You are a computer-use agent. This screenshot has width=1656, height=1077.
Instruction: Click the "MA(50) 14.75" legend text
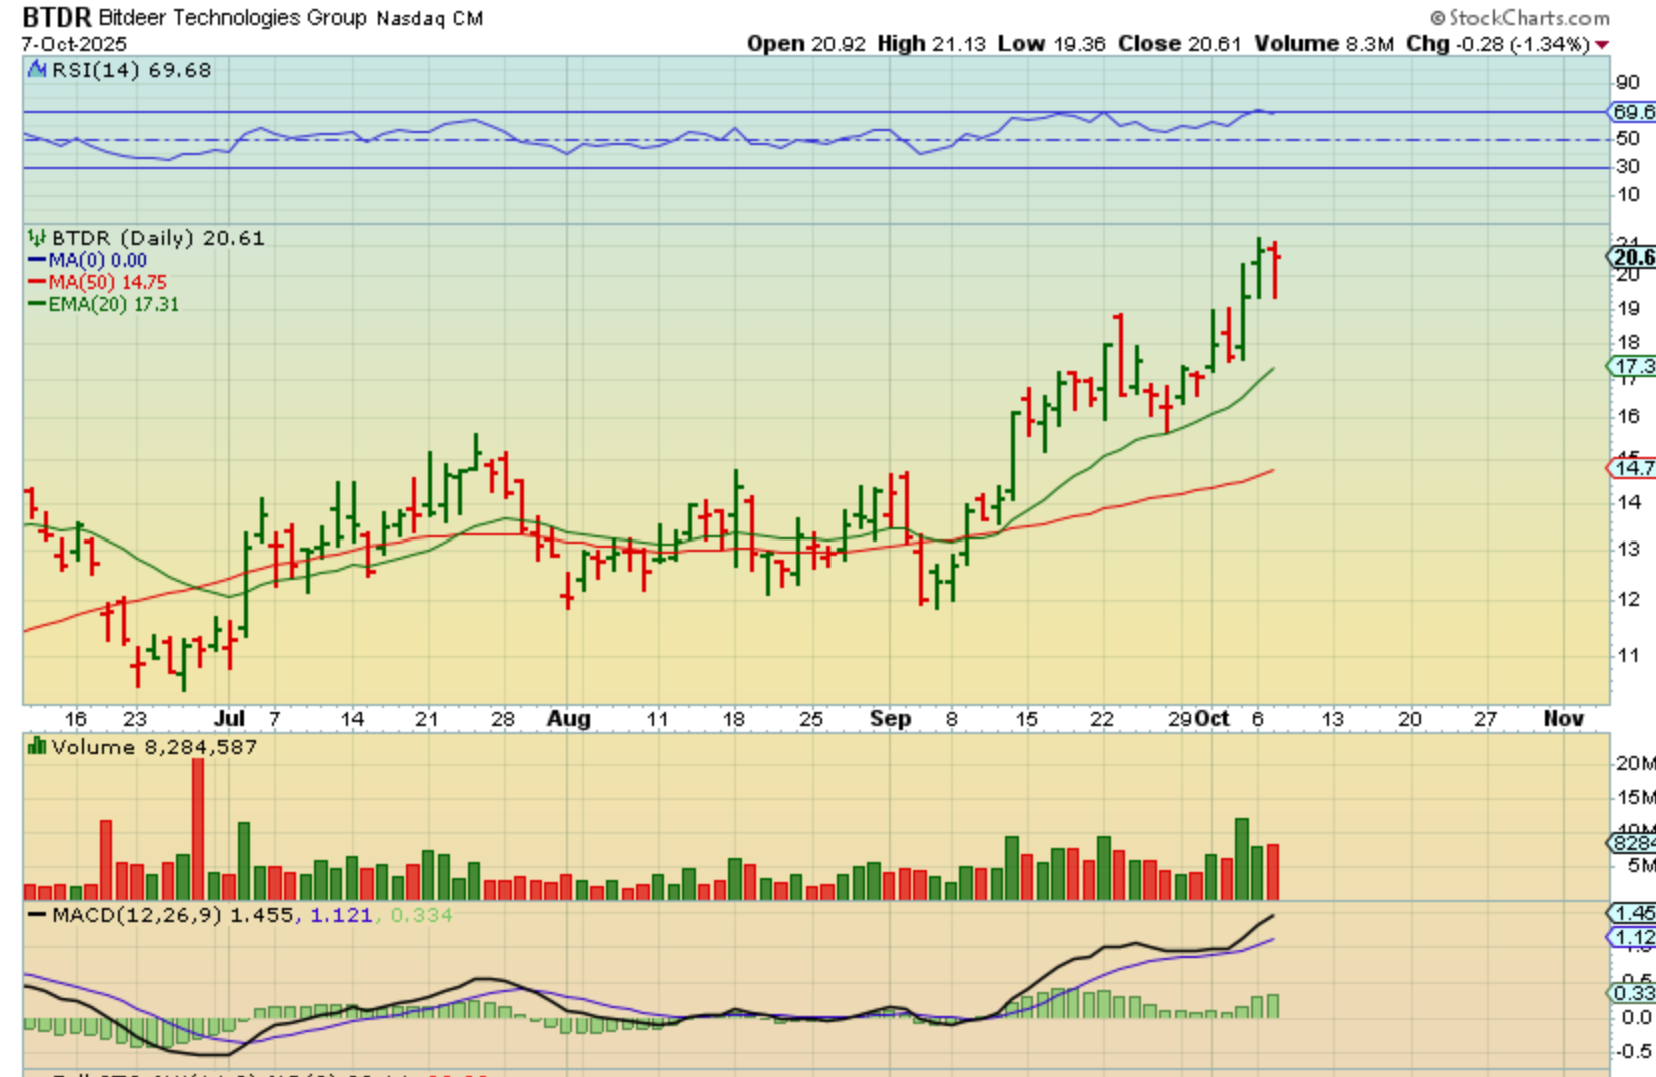pos(108,282)
